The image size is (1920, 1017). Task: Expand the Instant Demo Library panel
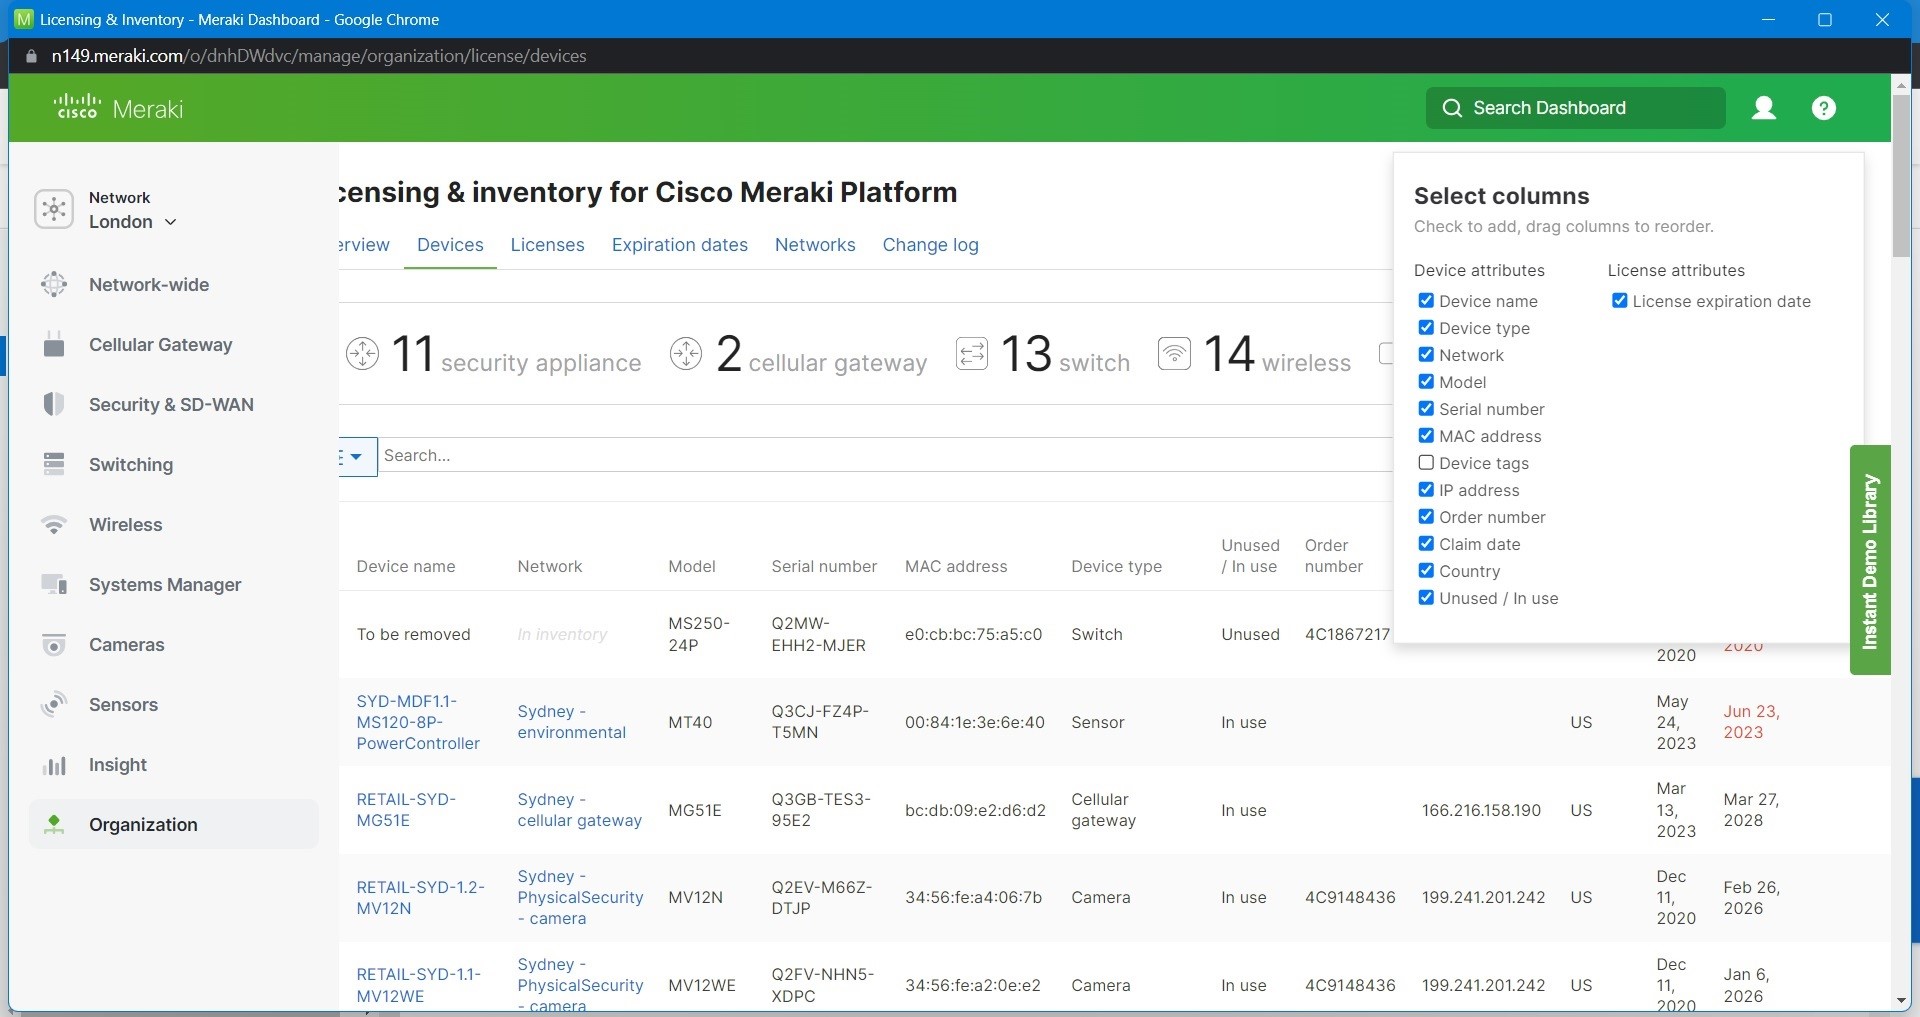1869,557
